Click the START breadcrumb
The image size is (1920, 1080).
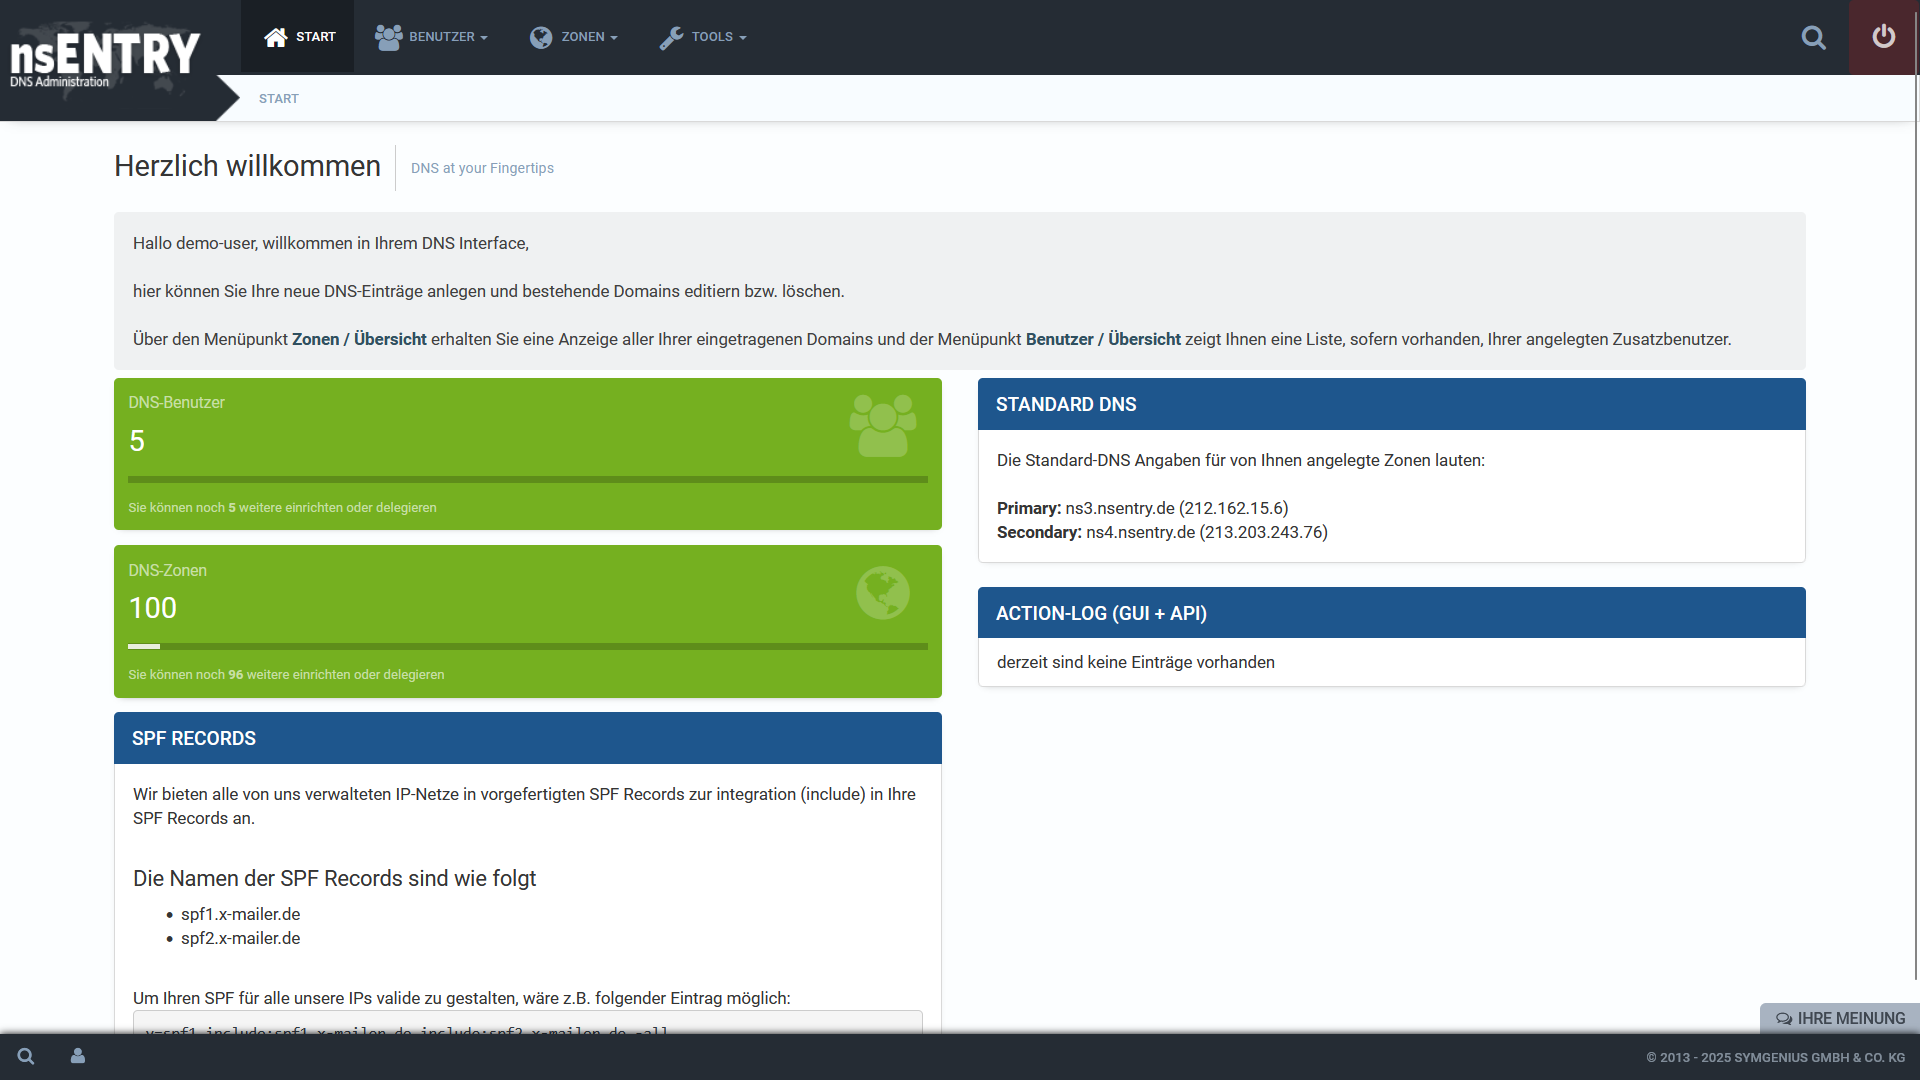point(278,99)
